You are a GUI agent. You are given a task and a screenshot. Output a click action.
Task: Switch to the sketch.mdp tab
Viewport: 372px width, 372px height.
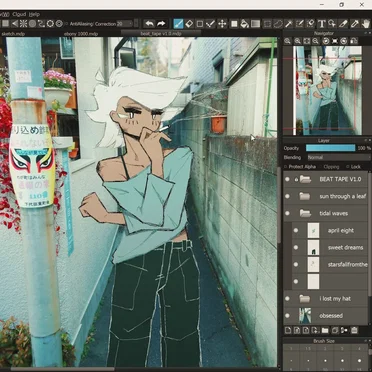click(x=13, y=34)
